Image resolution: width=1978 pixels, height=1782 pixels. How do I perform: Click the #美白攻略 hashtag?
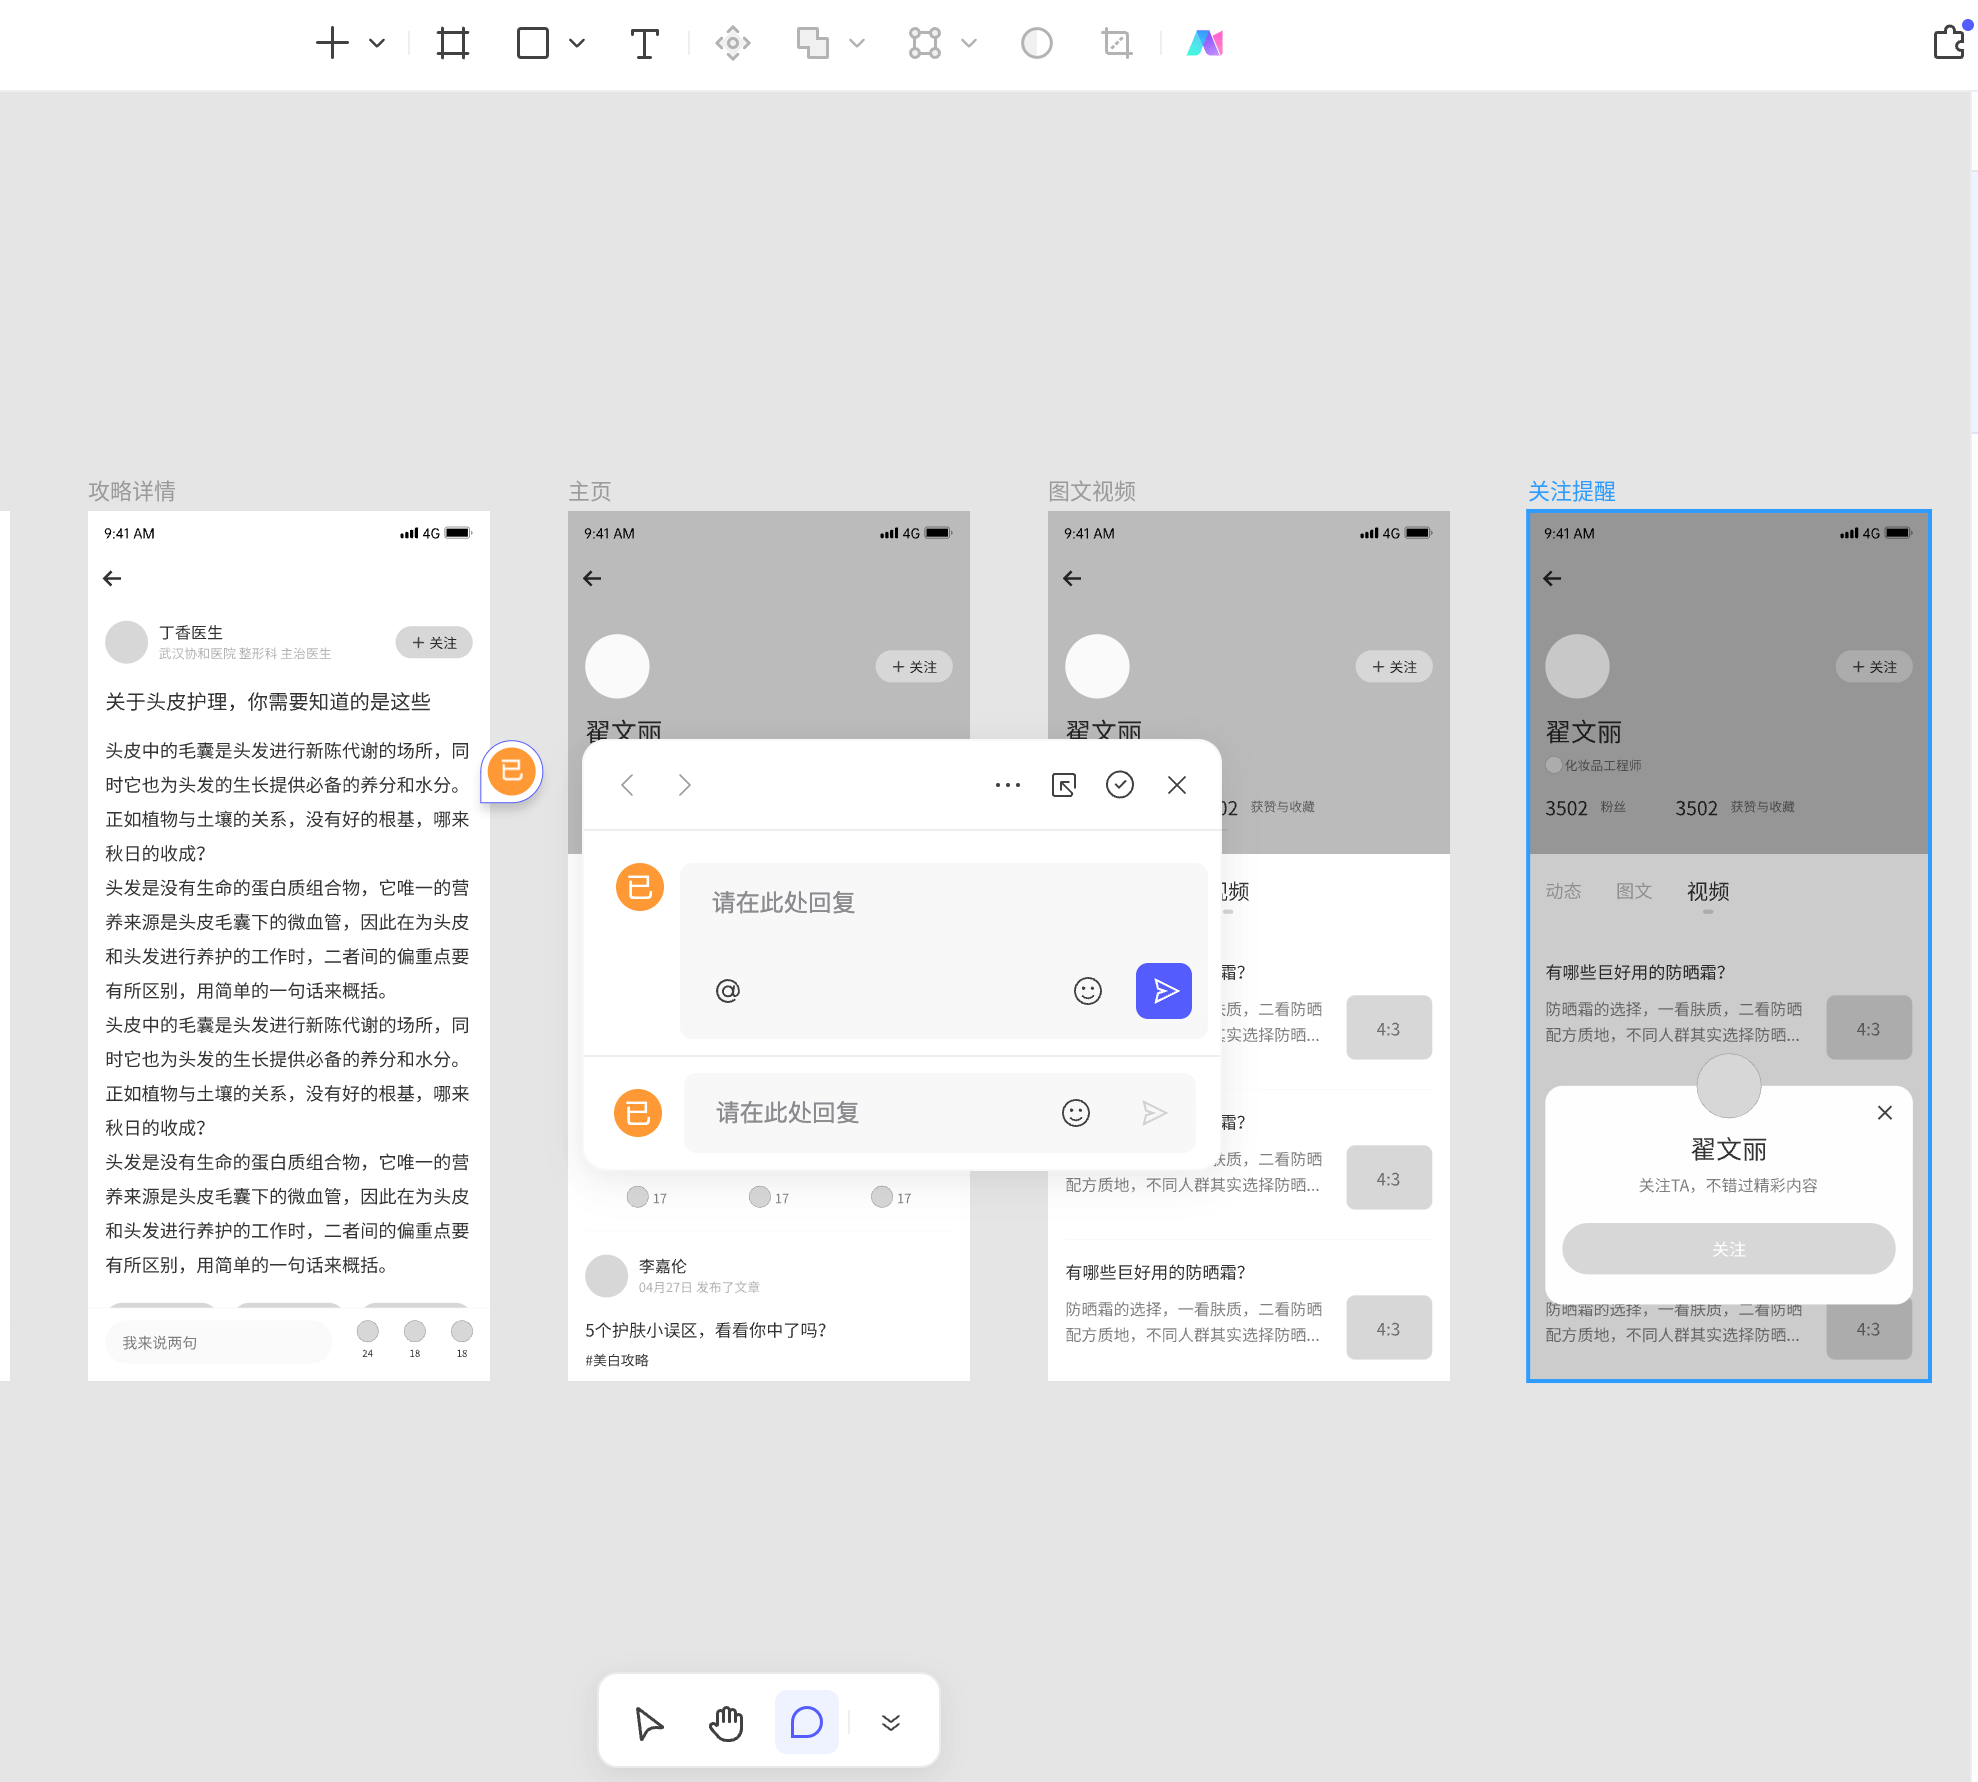[617, 1360]
